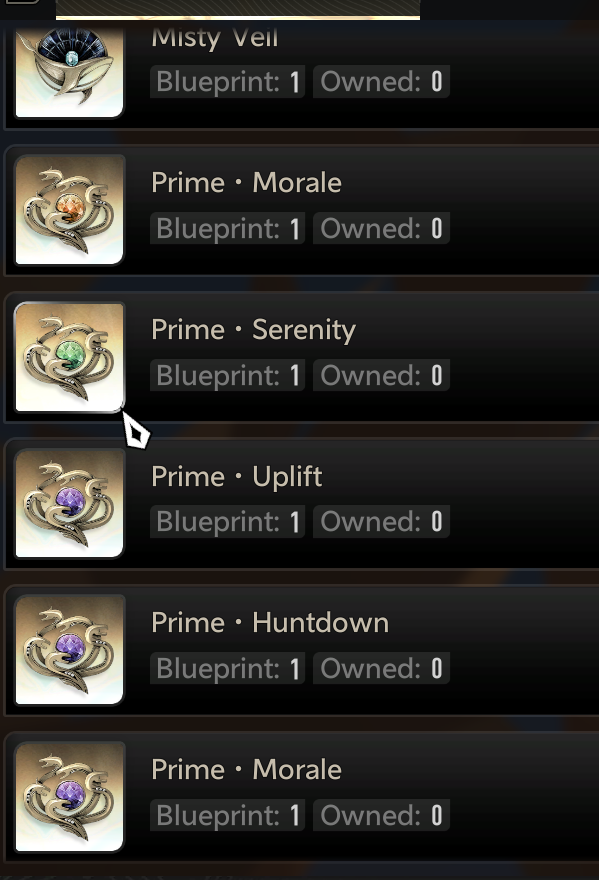Select the Prime · Serenity title text
This screenshot has height=880, width=599.
[x=254, y=330]
